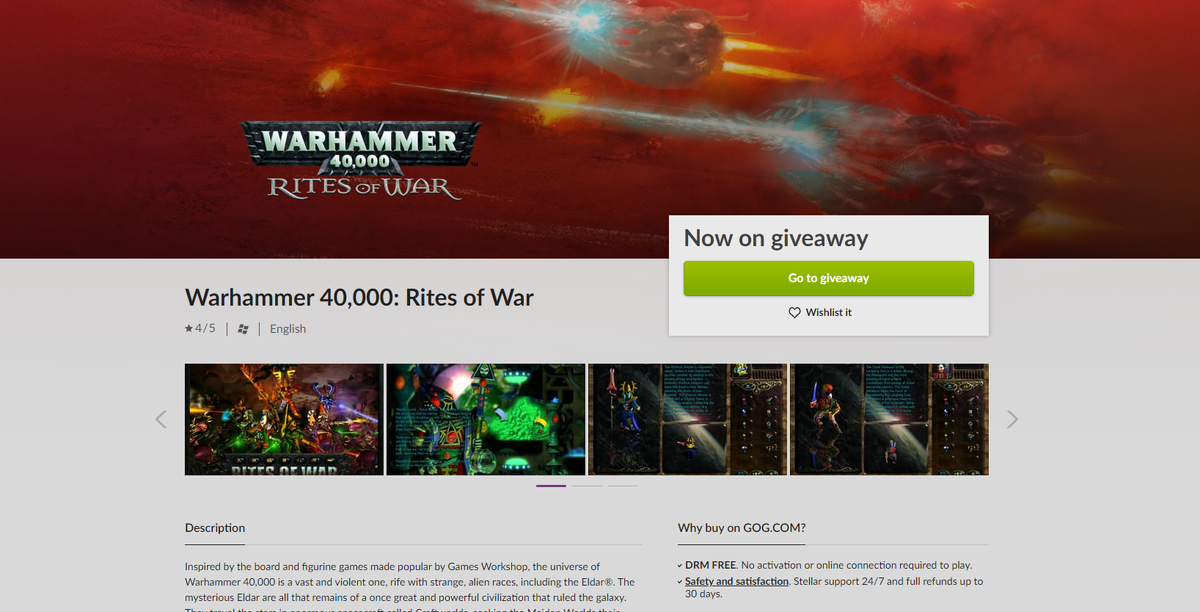The height and width of the screenshot is (612, 1200).
Task: Click the heart Wishlist icon
Action: coord(795,313)
